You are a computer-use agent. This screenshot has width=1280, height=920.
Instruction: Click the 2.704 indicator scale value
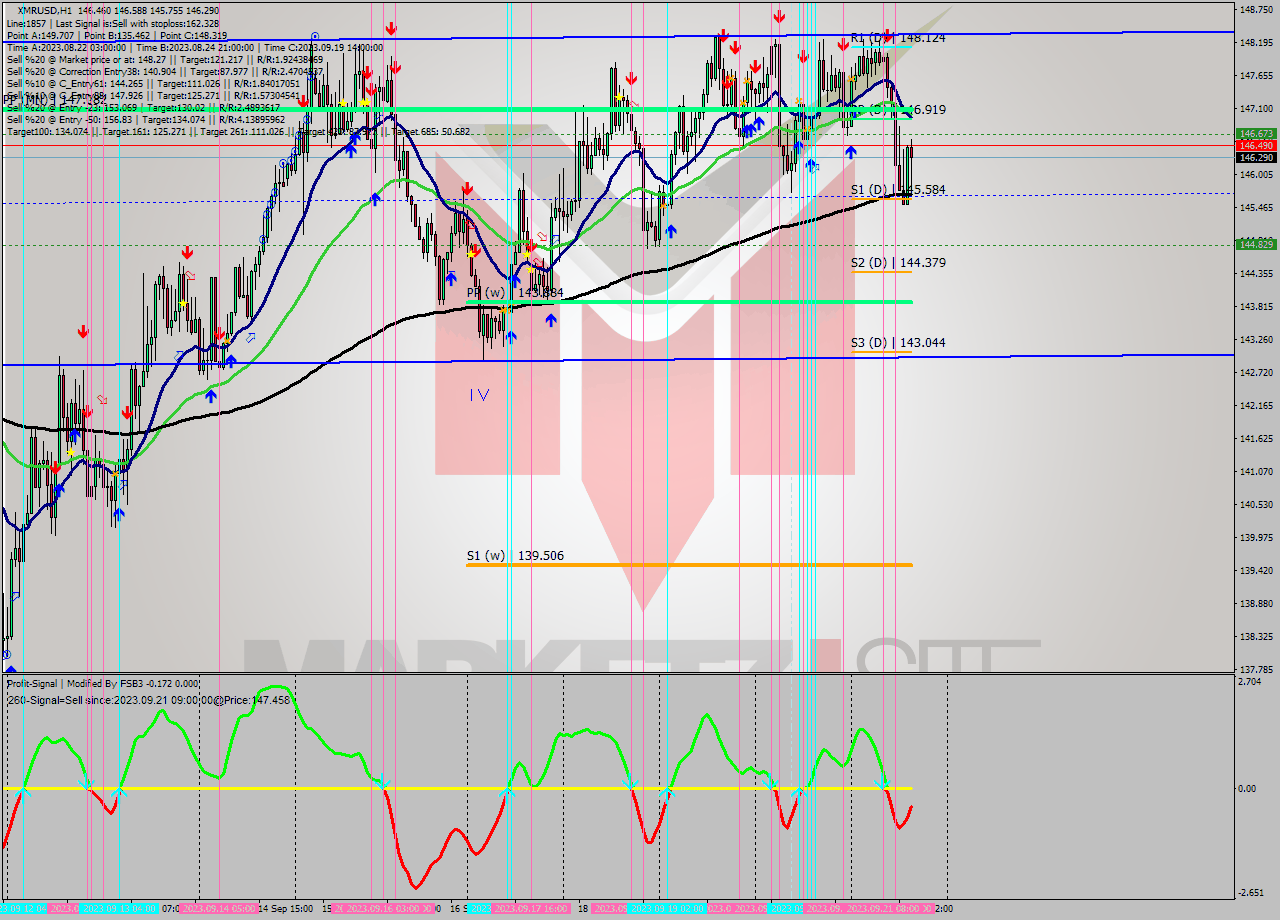coord(1250,681)
